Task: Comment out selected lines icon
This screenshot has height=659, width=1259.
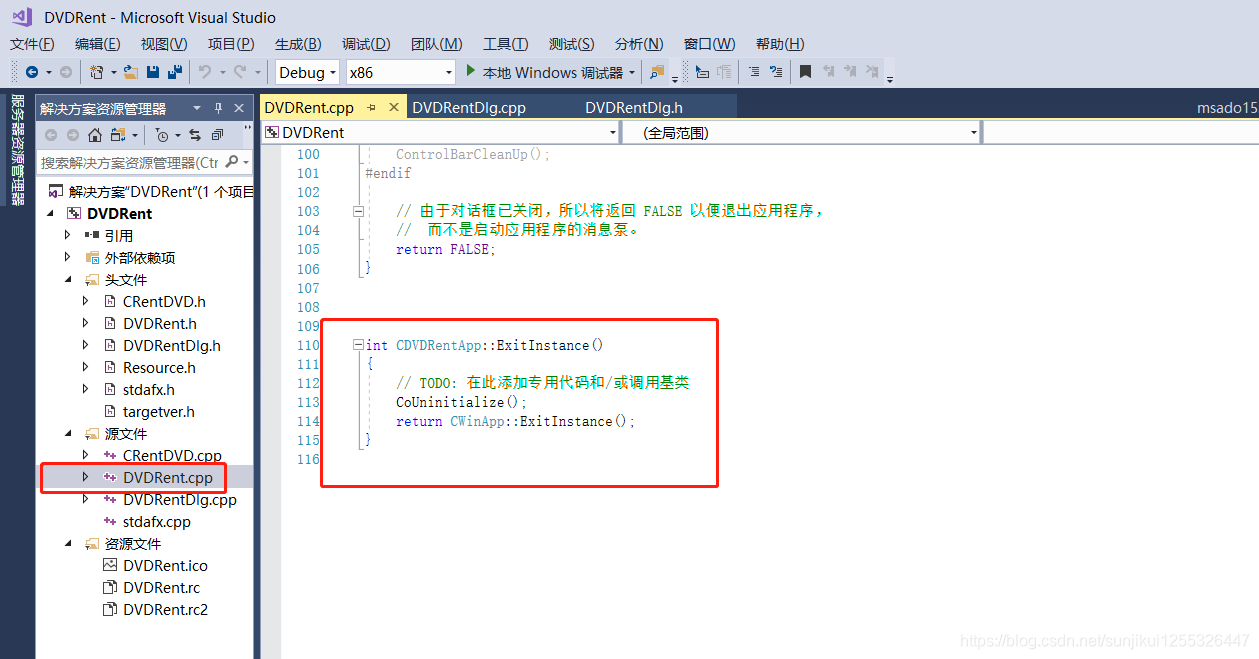Action: click(x=754, y=72)
